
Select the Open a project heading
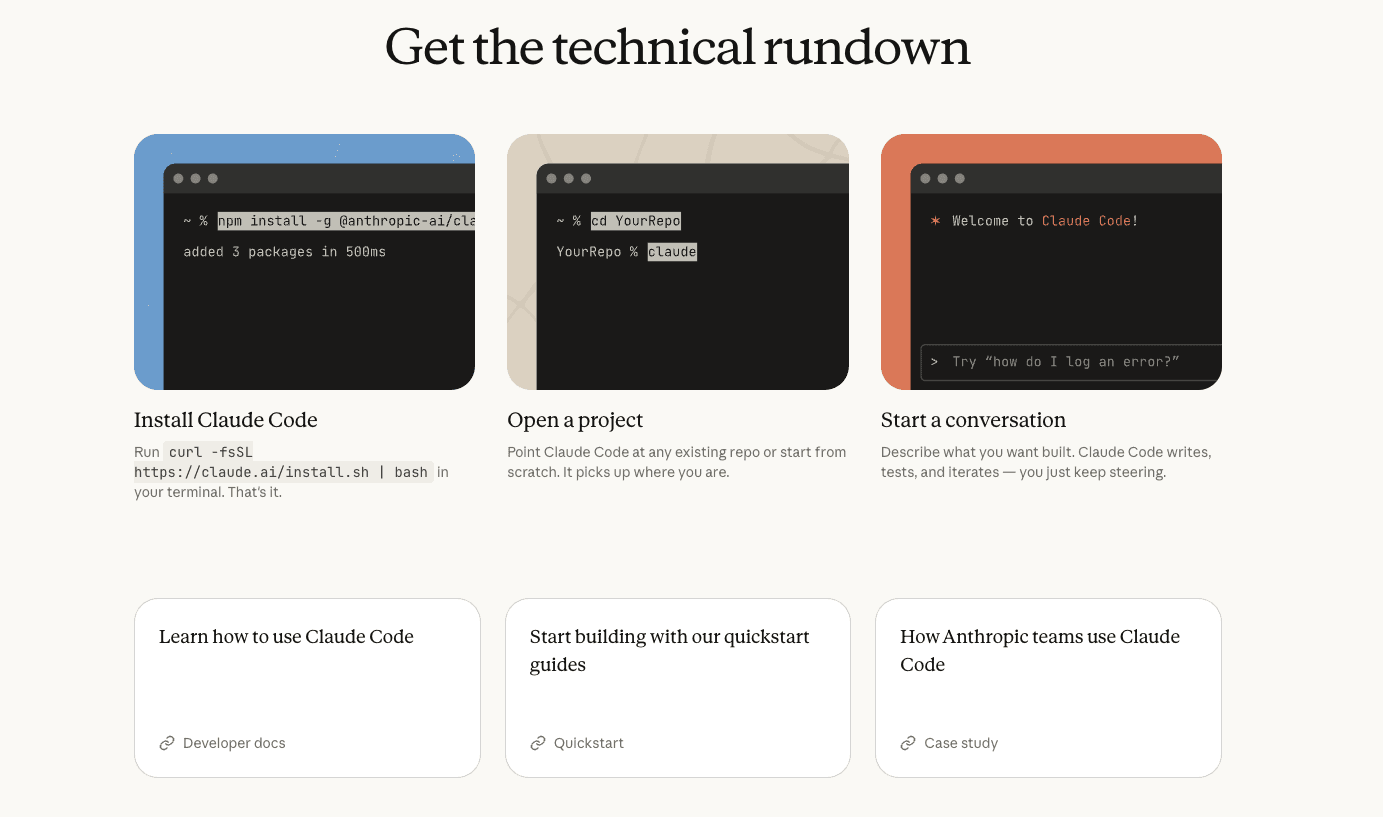[x=575, y=420]
